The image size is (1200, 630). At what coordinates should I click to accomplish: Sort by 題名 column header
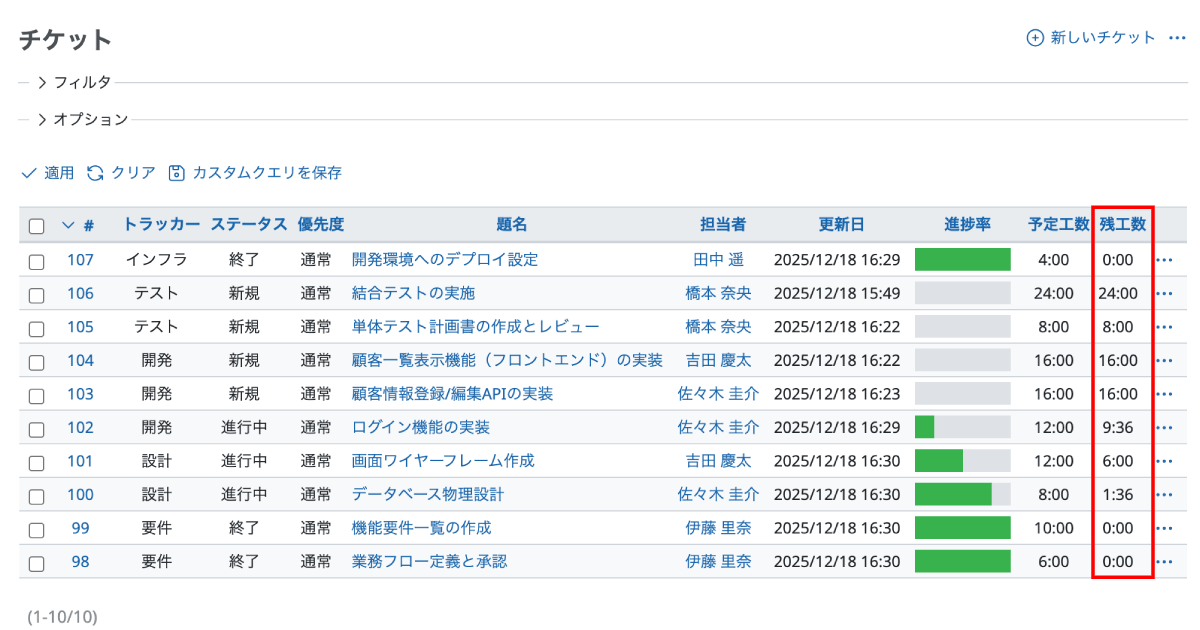pos(512,224)
